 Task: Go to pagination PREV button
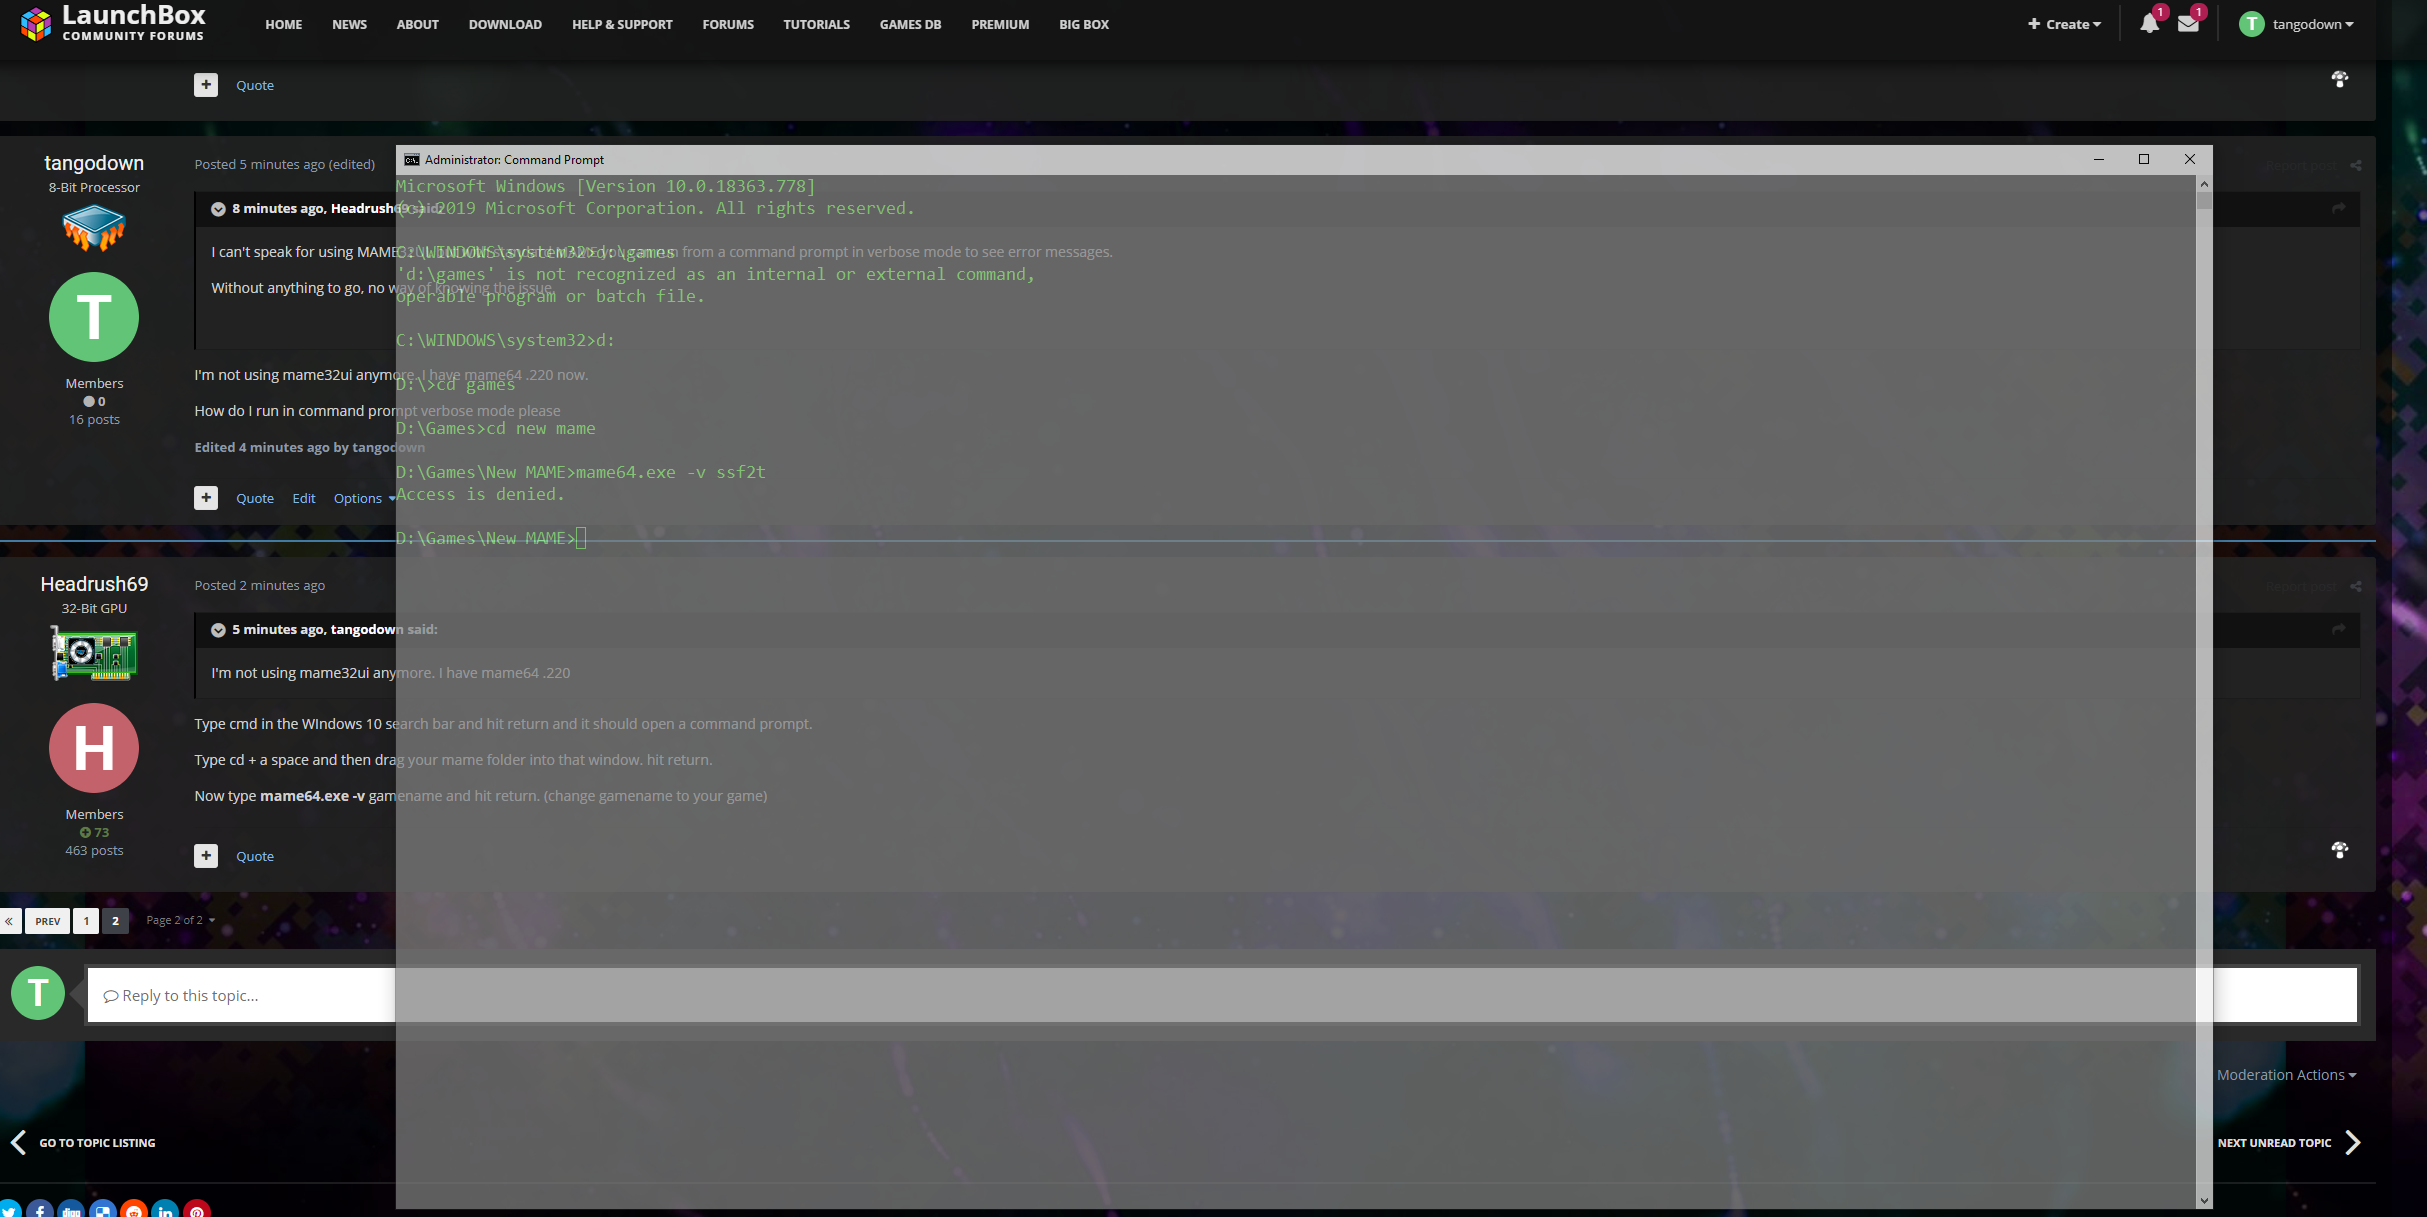point(47,921)
